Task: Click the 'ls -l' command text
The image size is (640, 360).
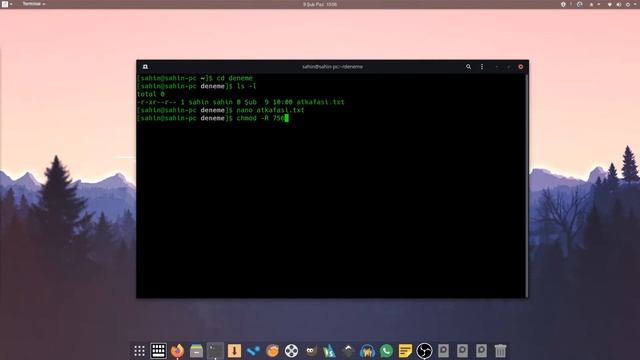Action: click(x=247, y=86)
